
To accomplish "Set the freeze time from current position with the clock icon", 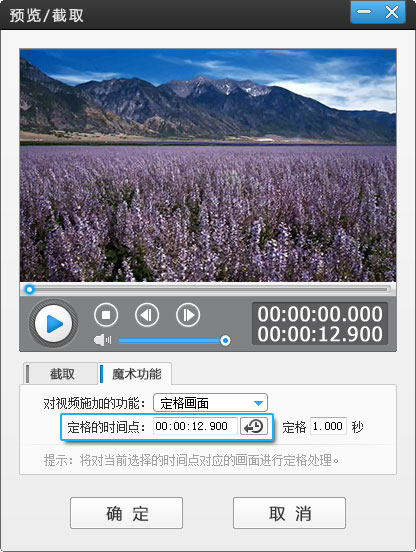I will click(x=254, y=426).
